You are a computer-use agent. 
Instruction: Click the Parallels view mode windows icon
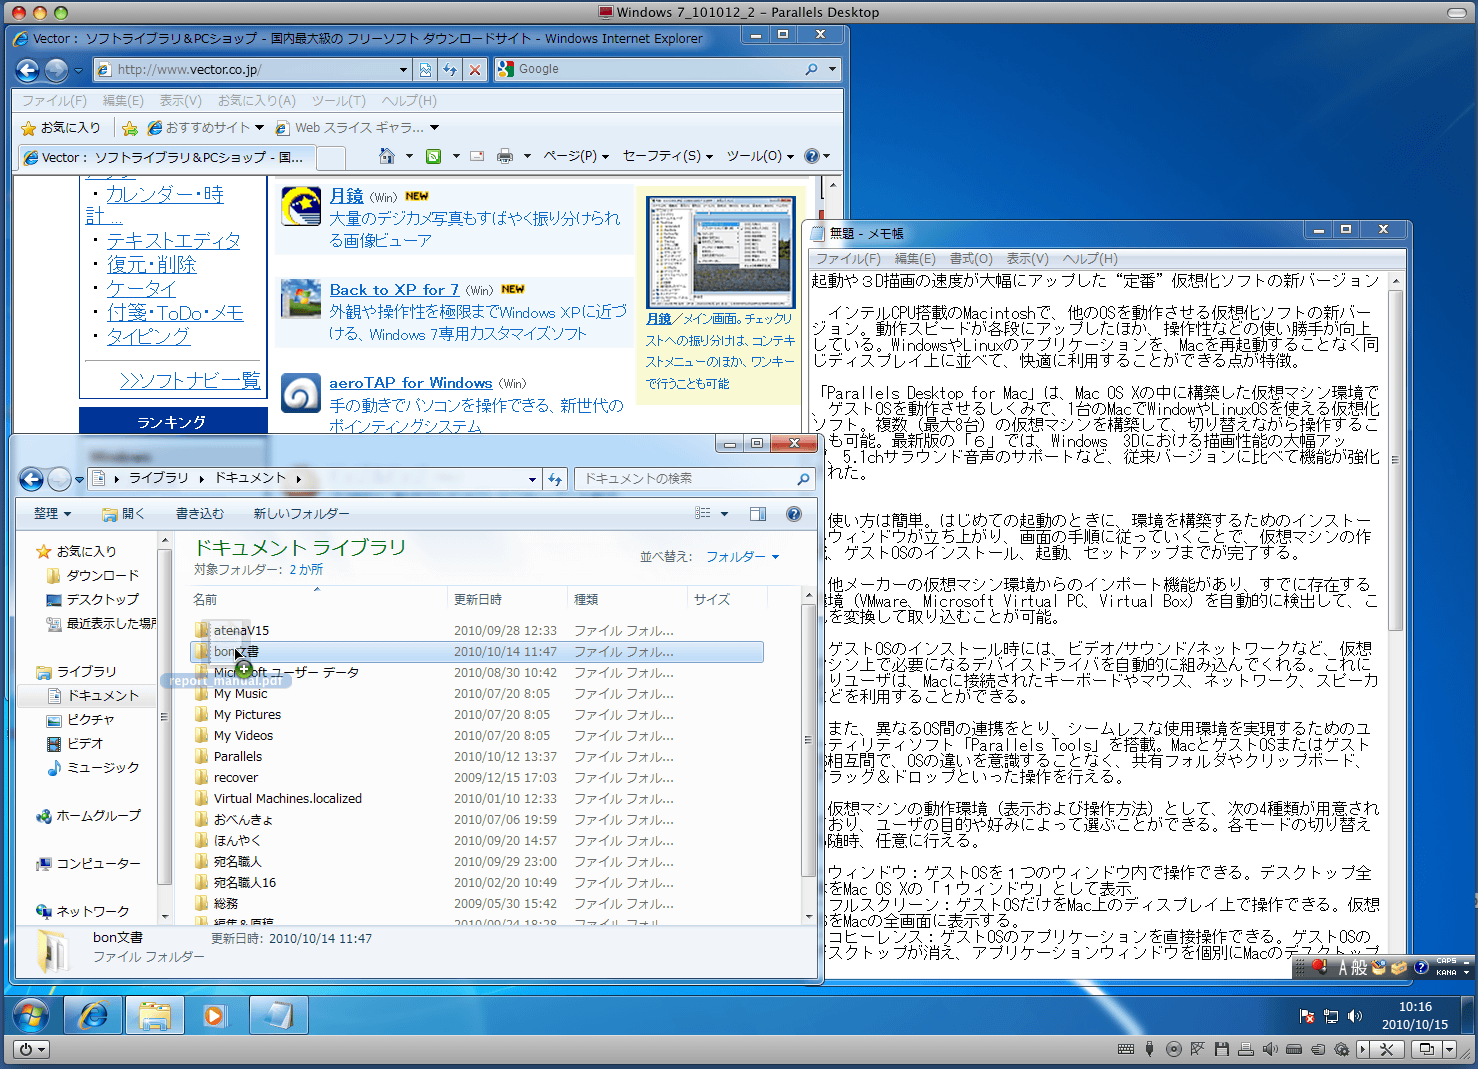(x=1427, y=1049)
